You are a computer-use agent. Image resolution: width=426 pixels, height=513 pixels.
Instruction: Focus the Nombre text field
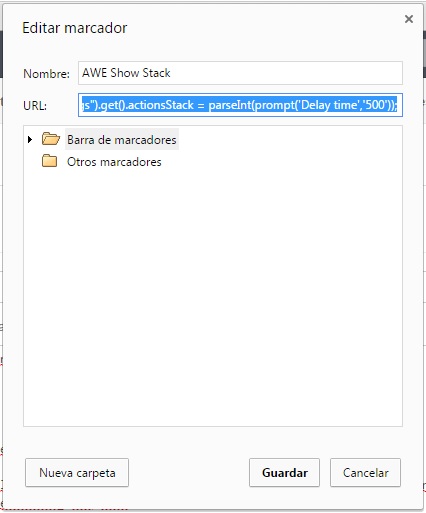pos(240,73)
